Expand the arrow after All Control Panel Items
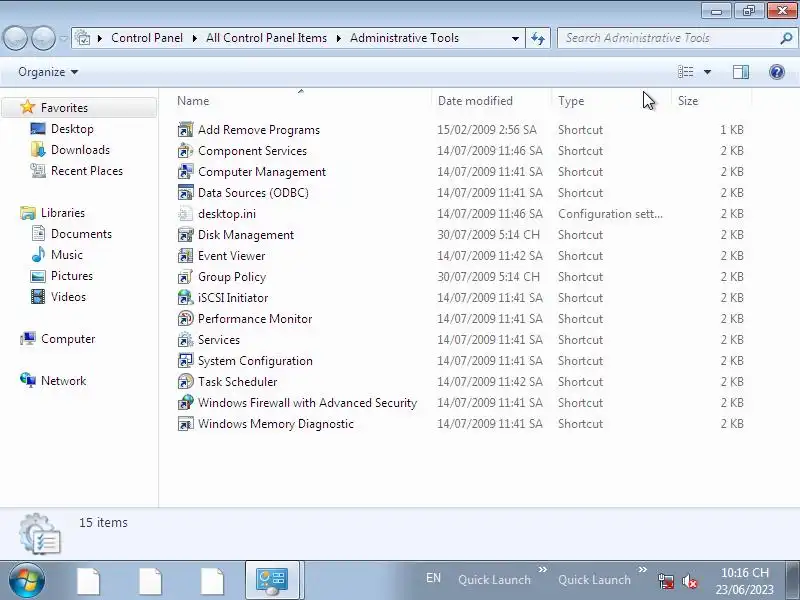Screen dimensions: 800x600 pos(338,38)
